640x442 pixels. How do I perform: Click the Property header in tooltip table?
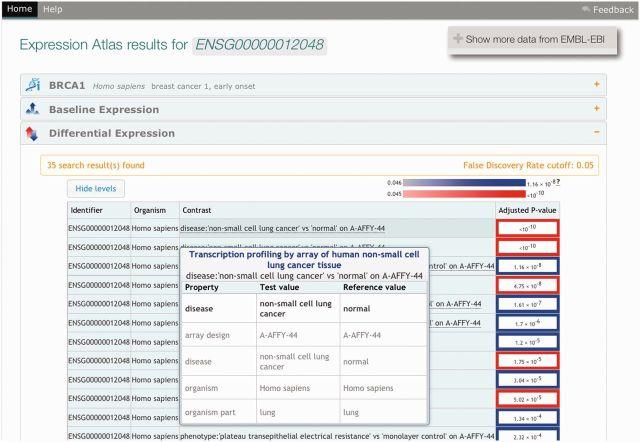tap(202, 287)
